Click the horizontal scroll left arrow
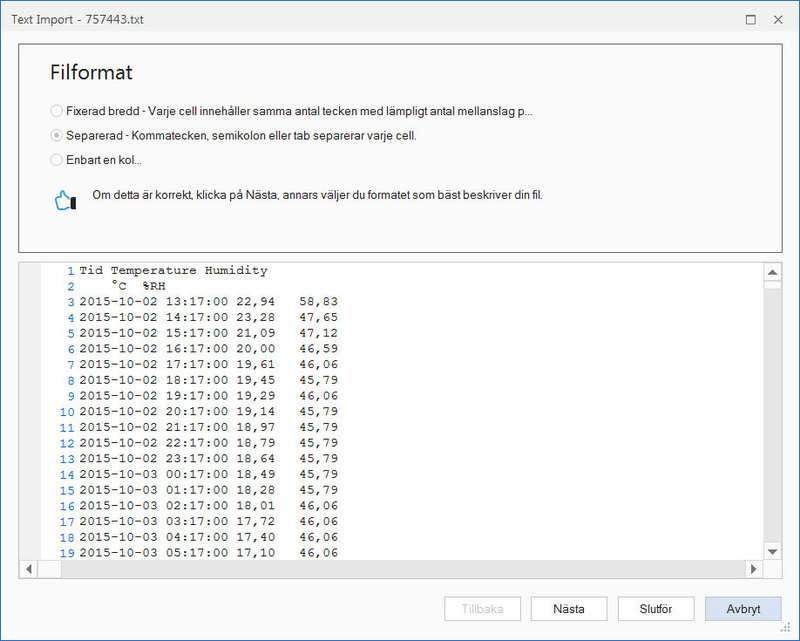 tap(29, 569)
